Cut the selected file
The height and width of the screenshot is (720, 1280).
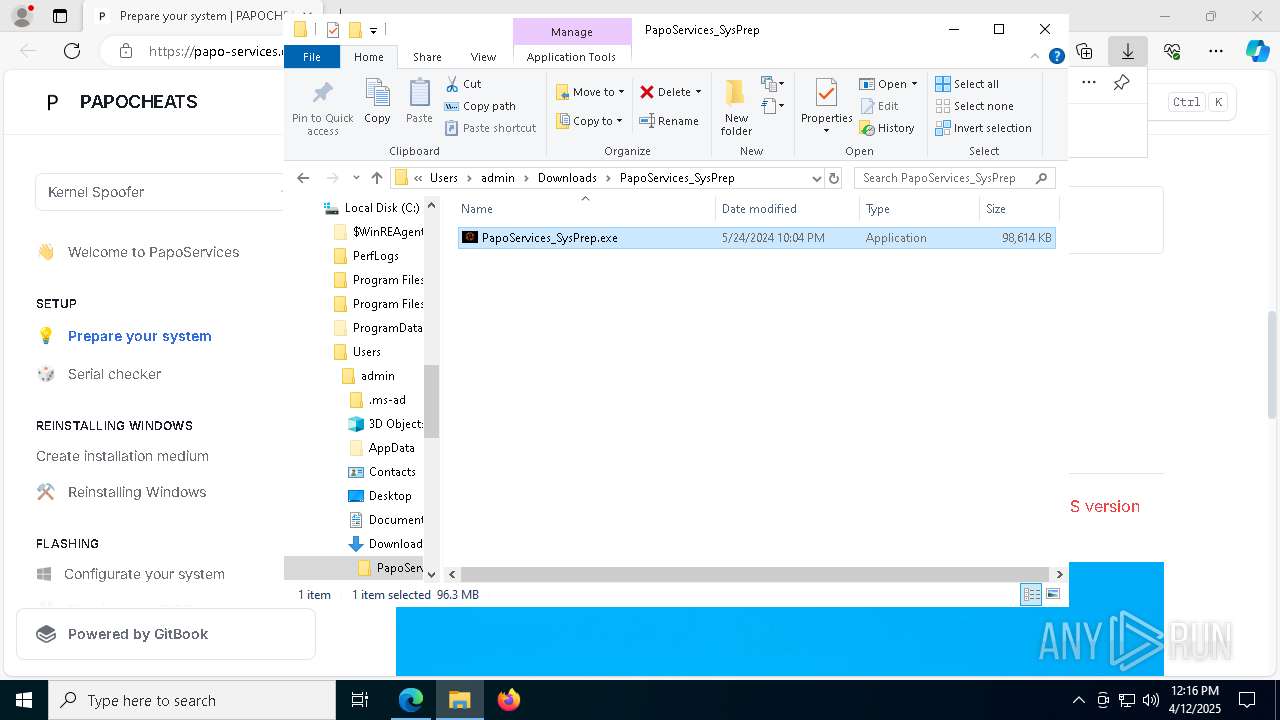coord(463,84)
